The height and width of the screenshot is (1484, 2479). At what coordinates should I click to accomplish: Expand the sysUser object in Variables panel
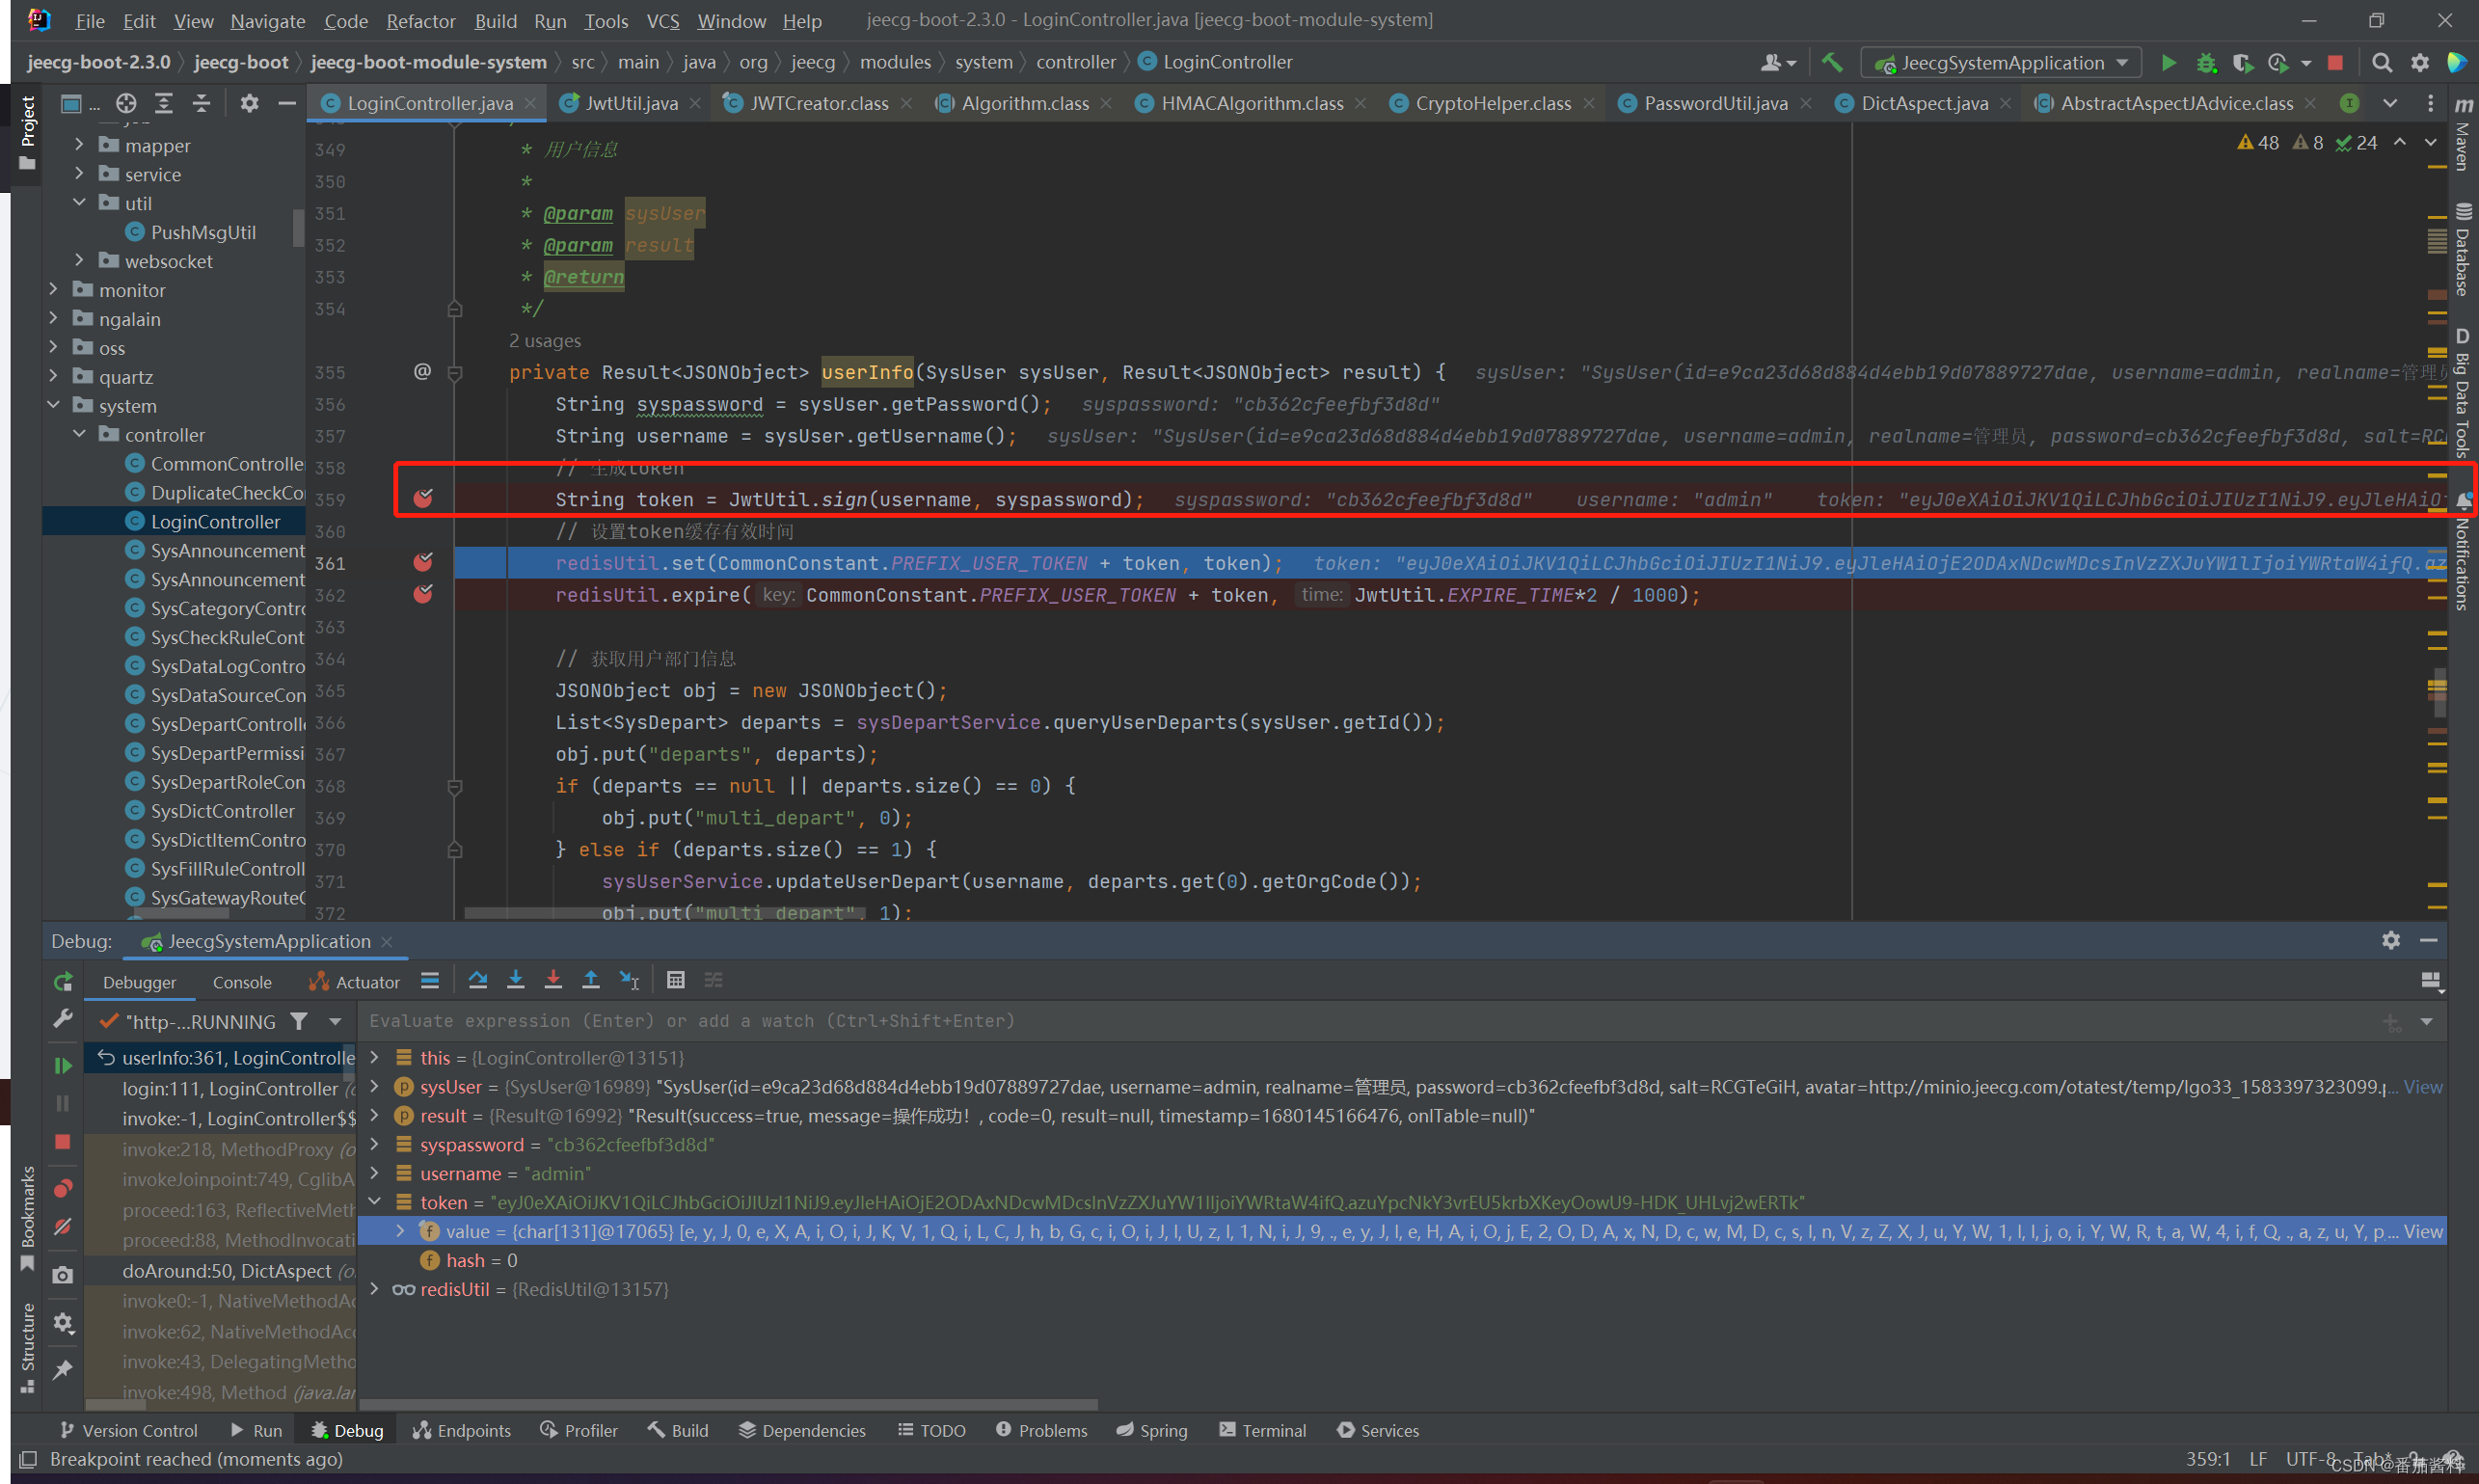pyautogui.click(x=374, y=1085)
